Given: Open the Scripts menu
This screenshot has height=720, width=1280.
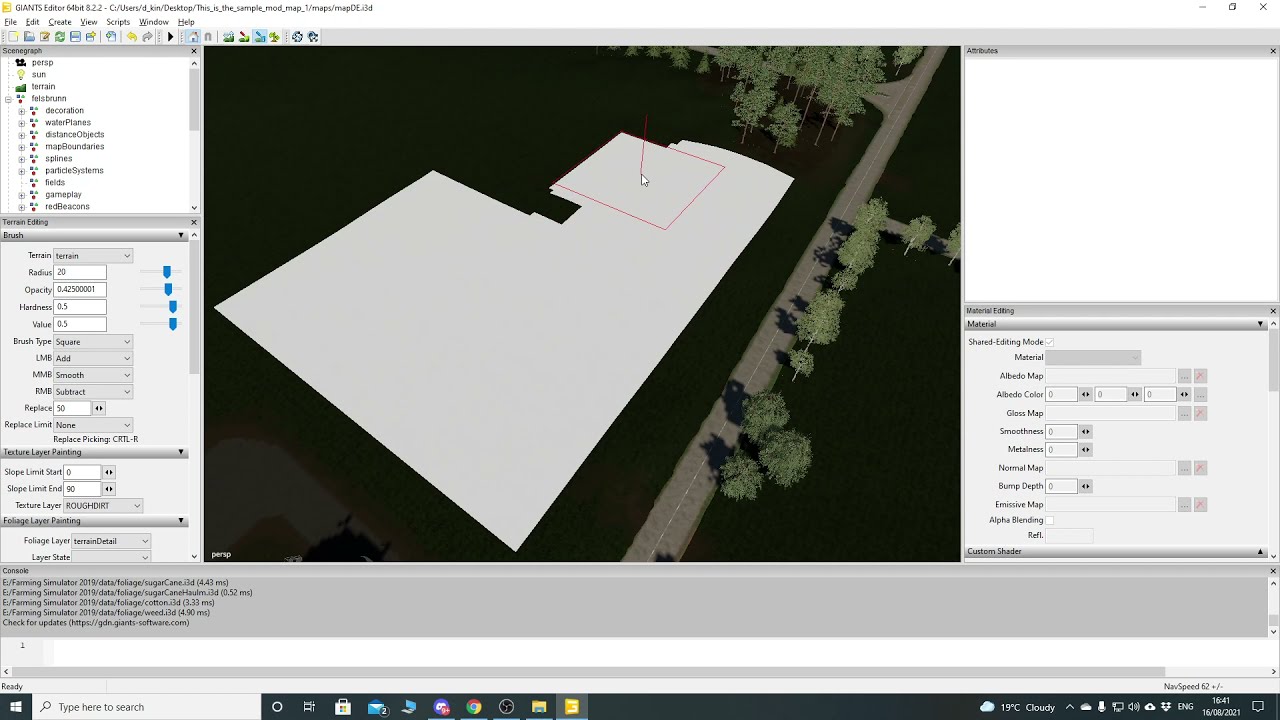Looking at the screenshot, I should 118,22.
